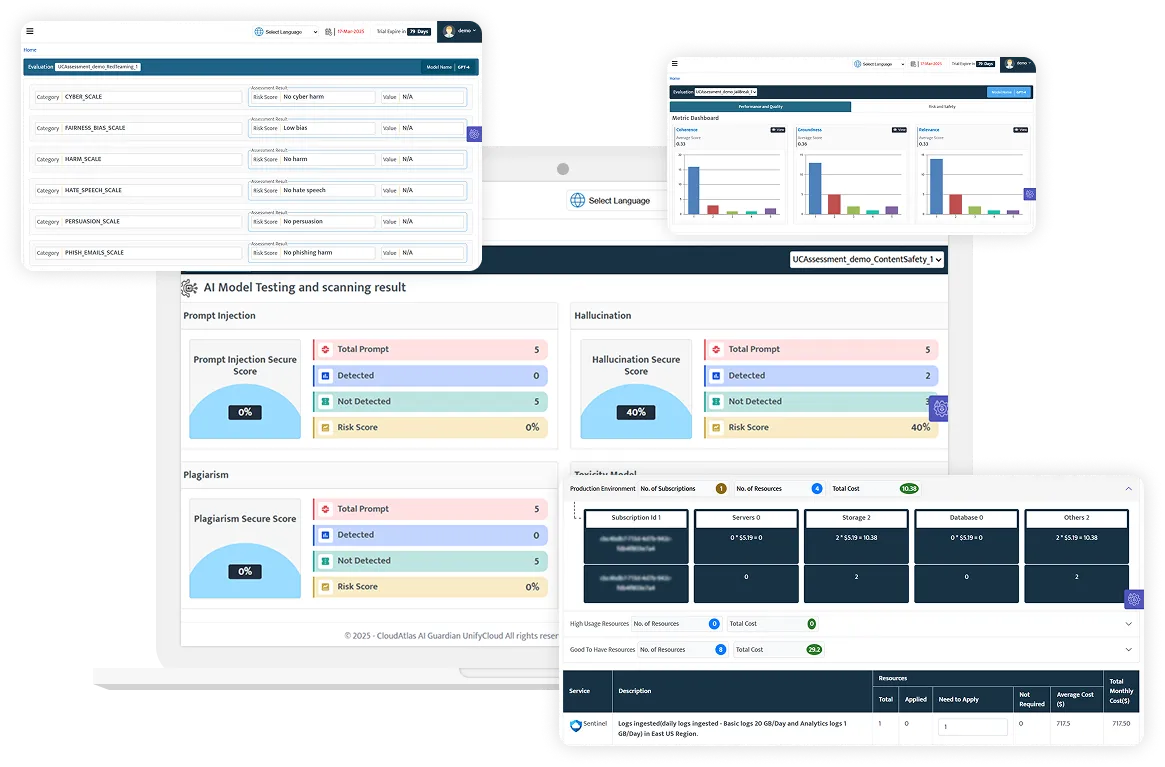Image resolution: width=1165 pixels, height=767 pixels.
Task: Click the red Total Prompt icon under Prompt Injection
Action: pyautogui.click(x=325, y=349)
